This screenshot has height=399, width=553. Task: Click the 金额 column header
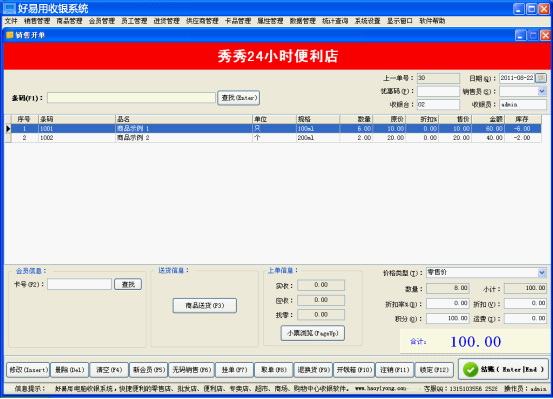488,119
